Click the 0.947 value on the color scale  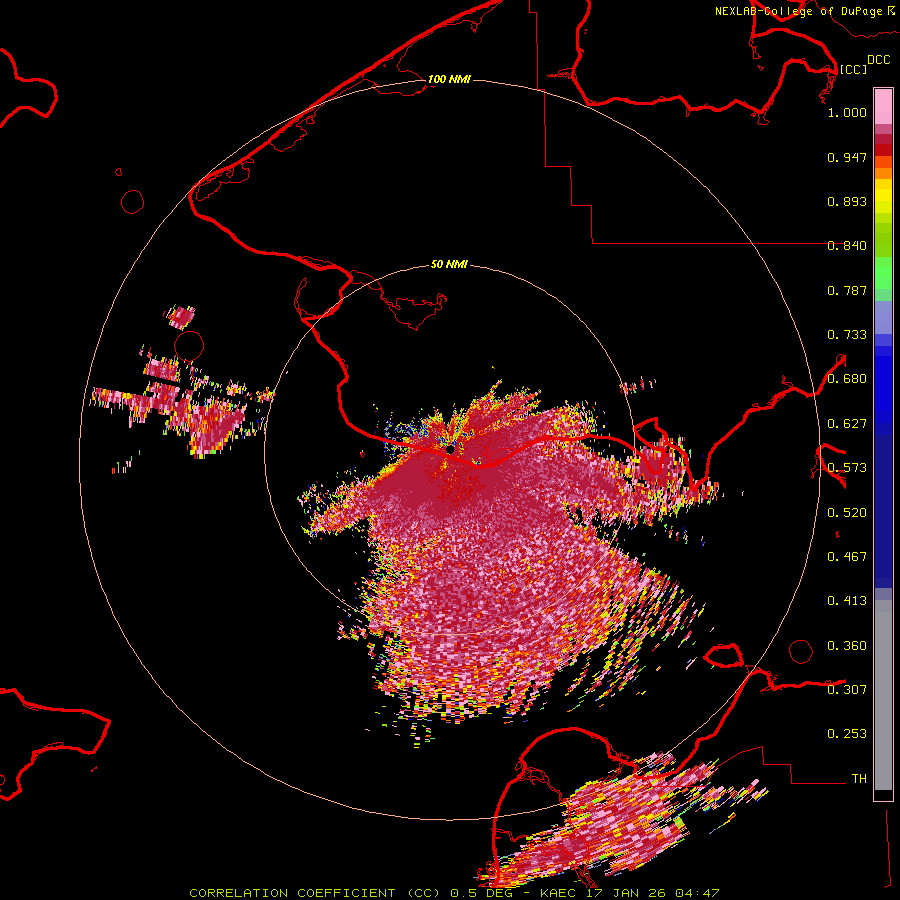coord(847,157)
